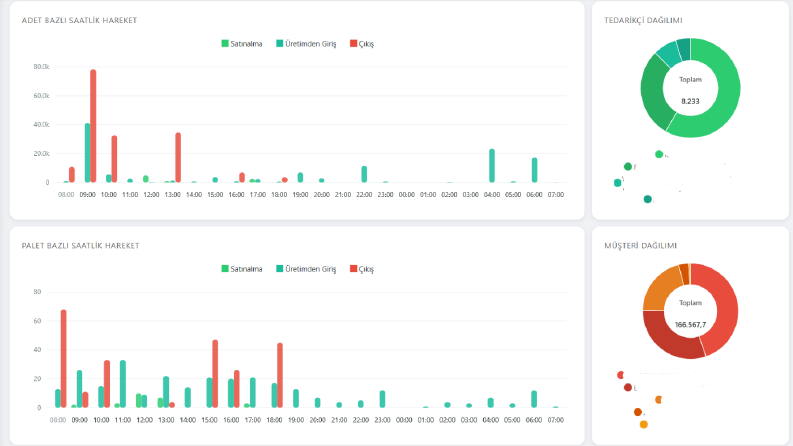Viewport: 793px width, 446px height.
Task: Toggle Üretimden Giriş legend in Adet Bazlı chart
Action: pyautogui.click(x=306, y=44)
